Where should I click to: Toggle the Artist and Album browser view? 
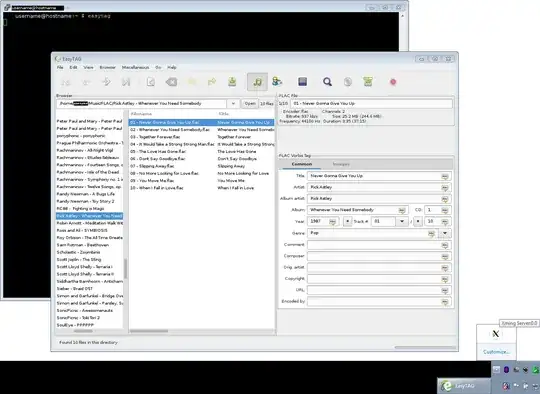coord(277,82)
